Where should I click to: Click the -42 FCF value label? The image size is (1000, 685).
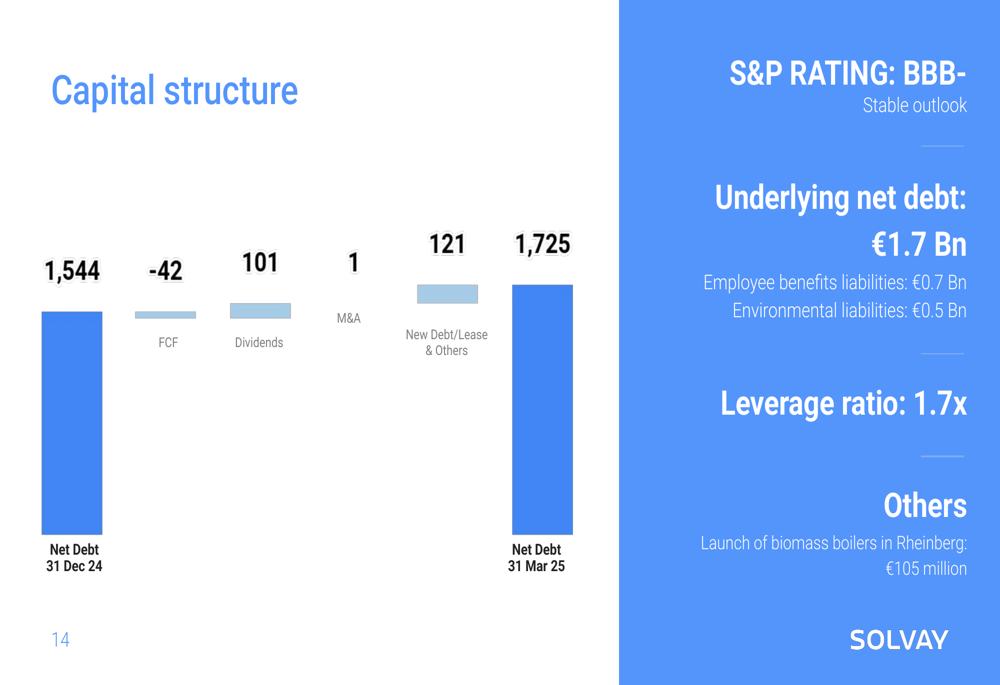pos(165,271)
